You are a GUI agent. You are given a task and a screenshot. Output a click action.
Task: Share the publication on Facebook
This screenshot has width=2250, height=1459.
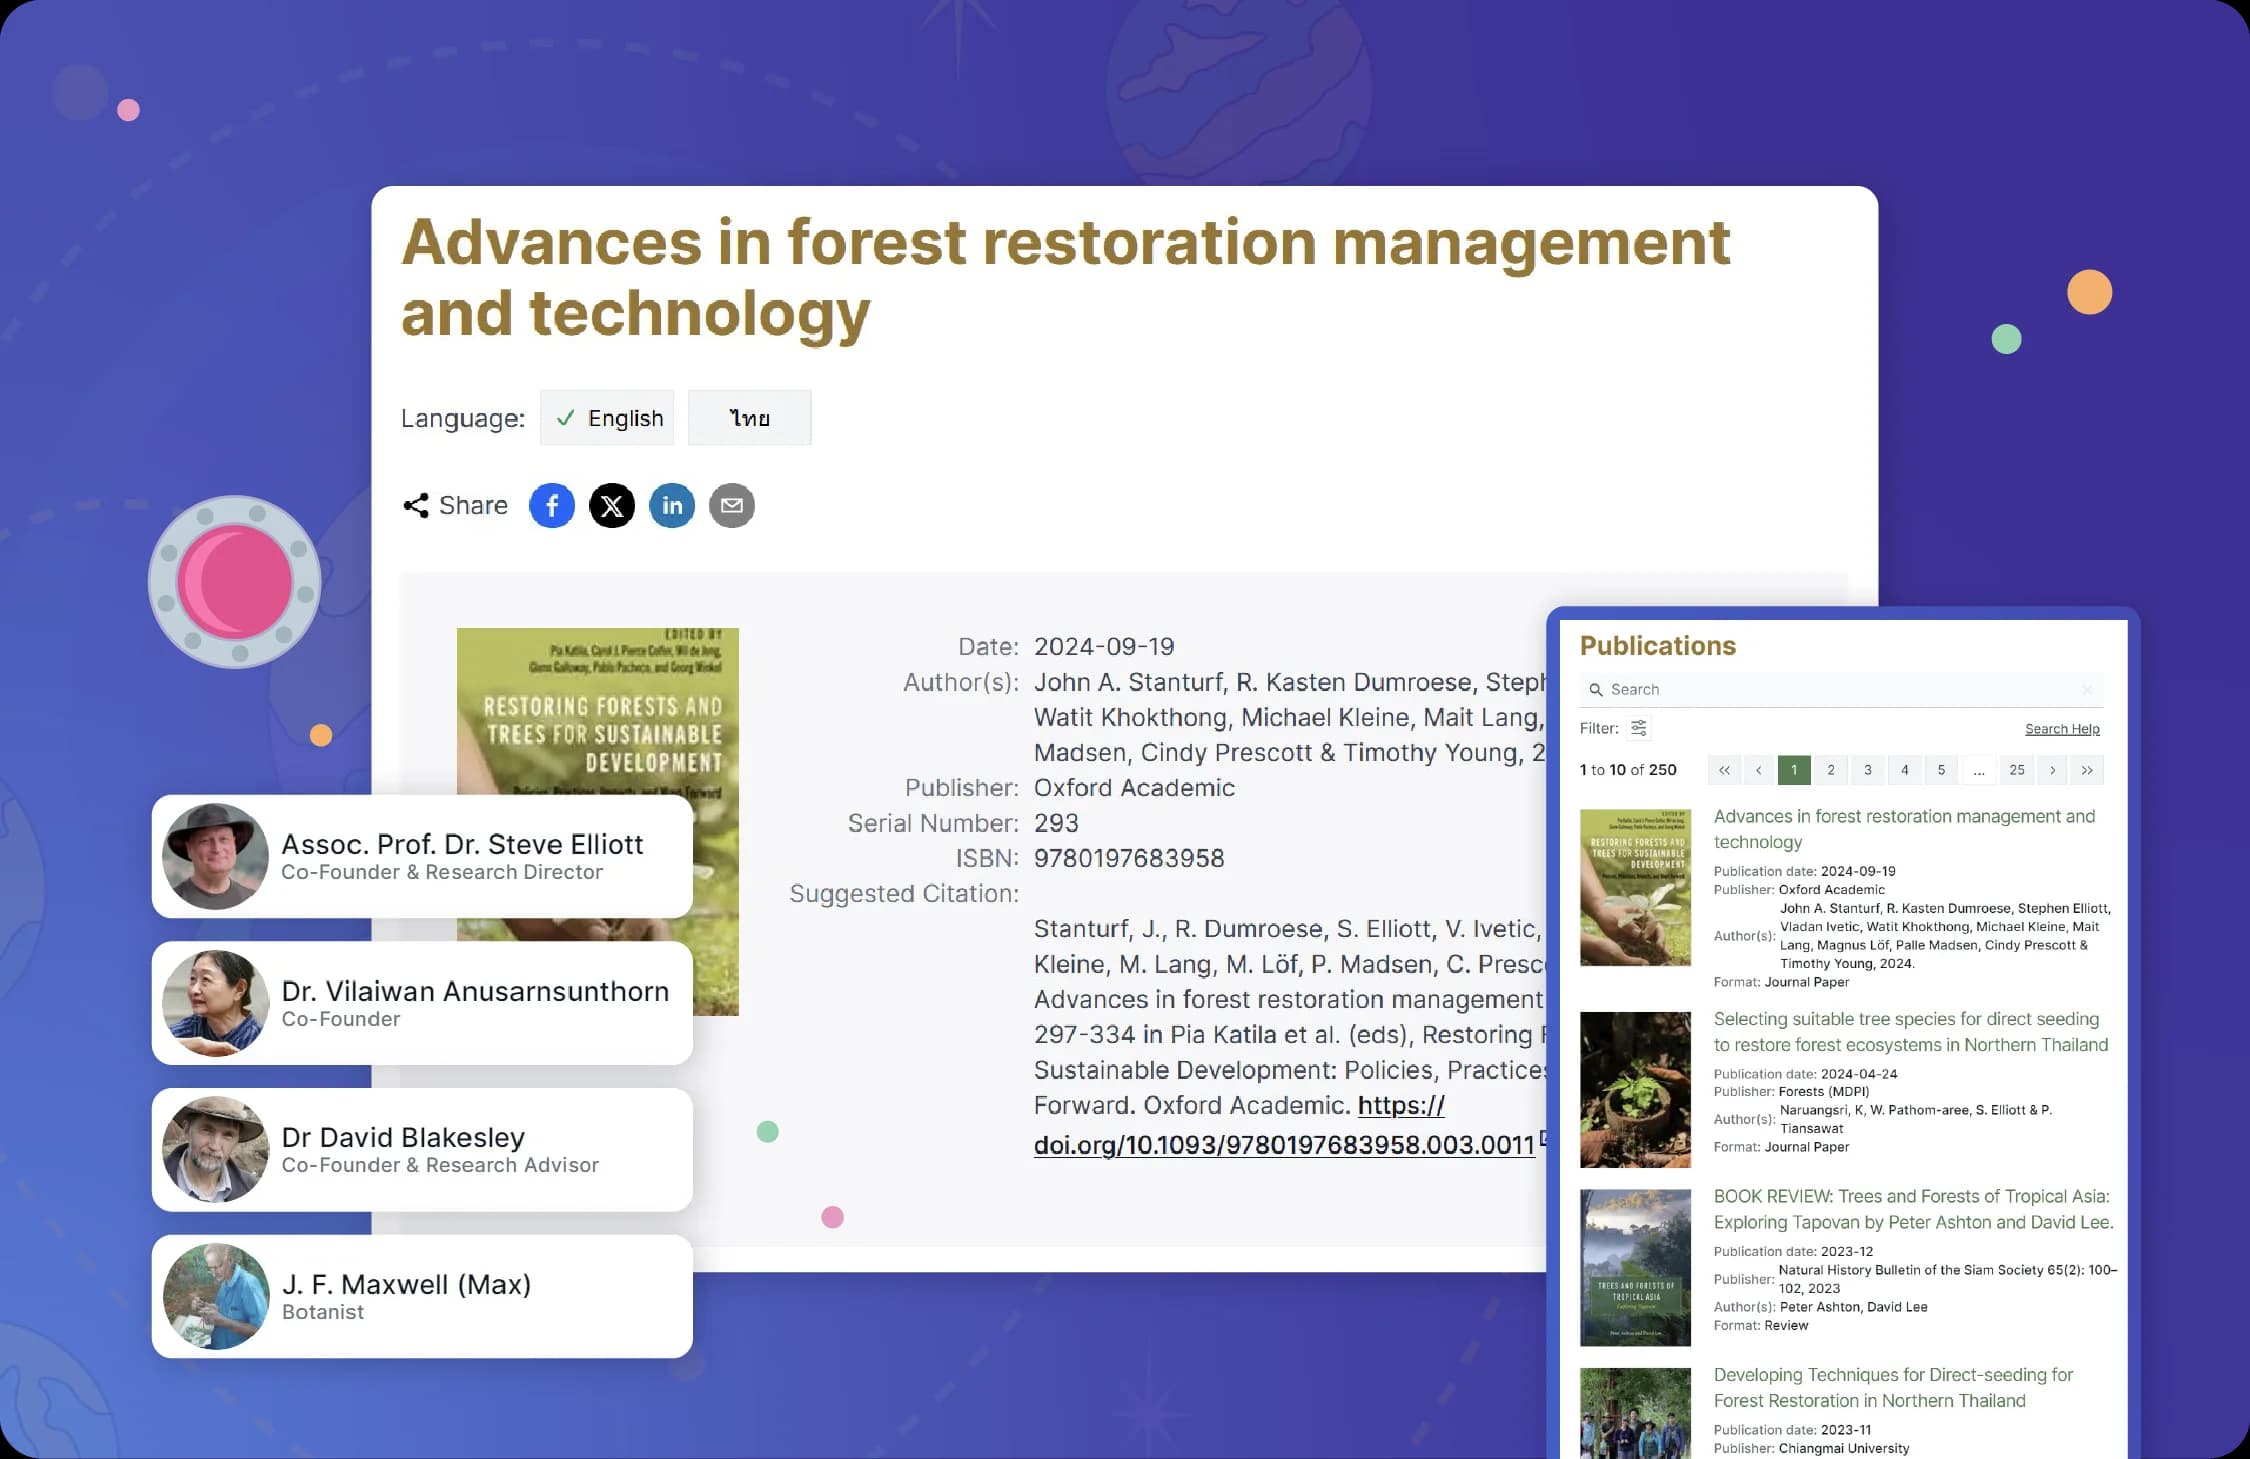pos(551,505)
